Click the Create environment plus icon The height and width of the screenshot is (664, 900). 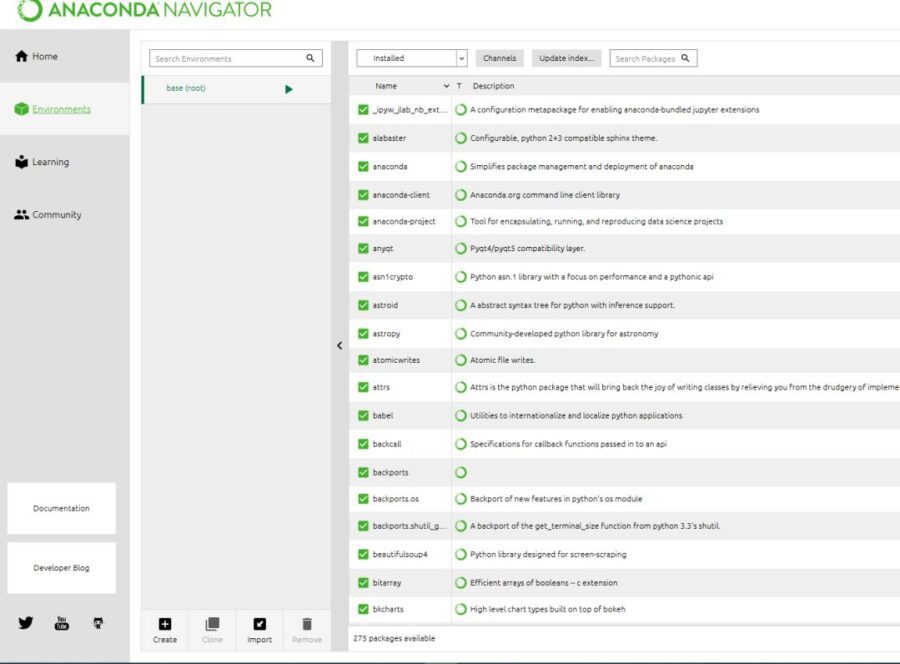coord(165,624)
